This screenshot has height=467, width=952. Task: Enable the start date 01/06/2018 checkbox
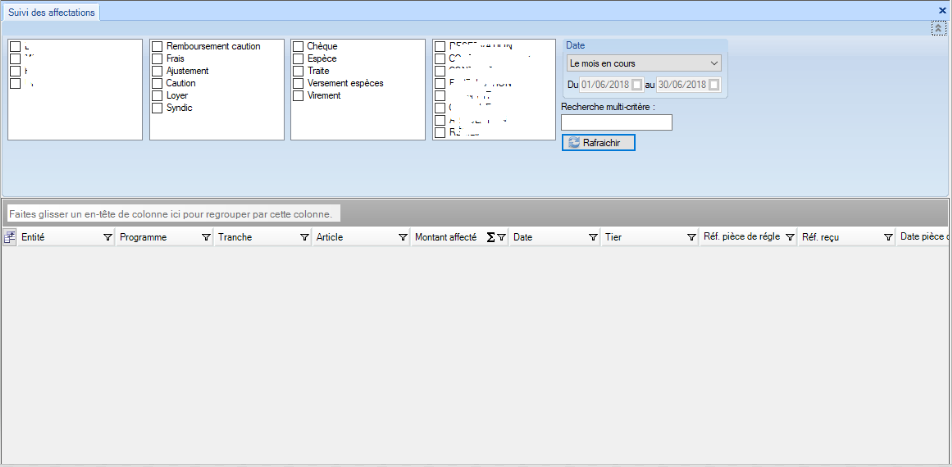637,85
